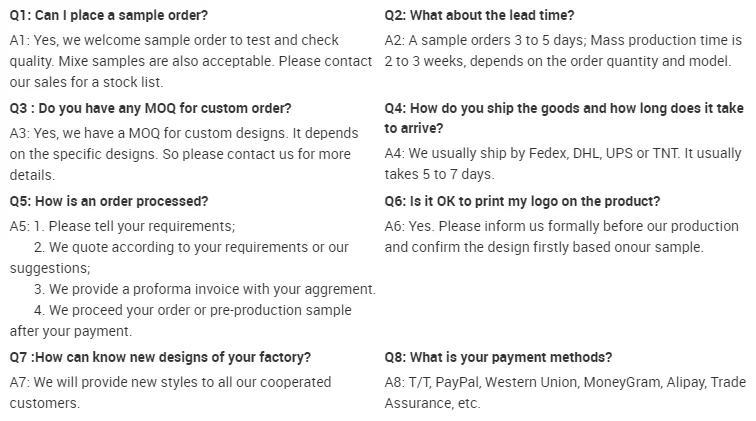Click the A2 lead time answer paragraph
Screen dimensions: 756x421
click(x=563, y=51)
